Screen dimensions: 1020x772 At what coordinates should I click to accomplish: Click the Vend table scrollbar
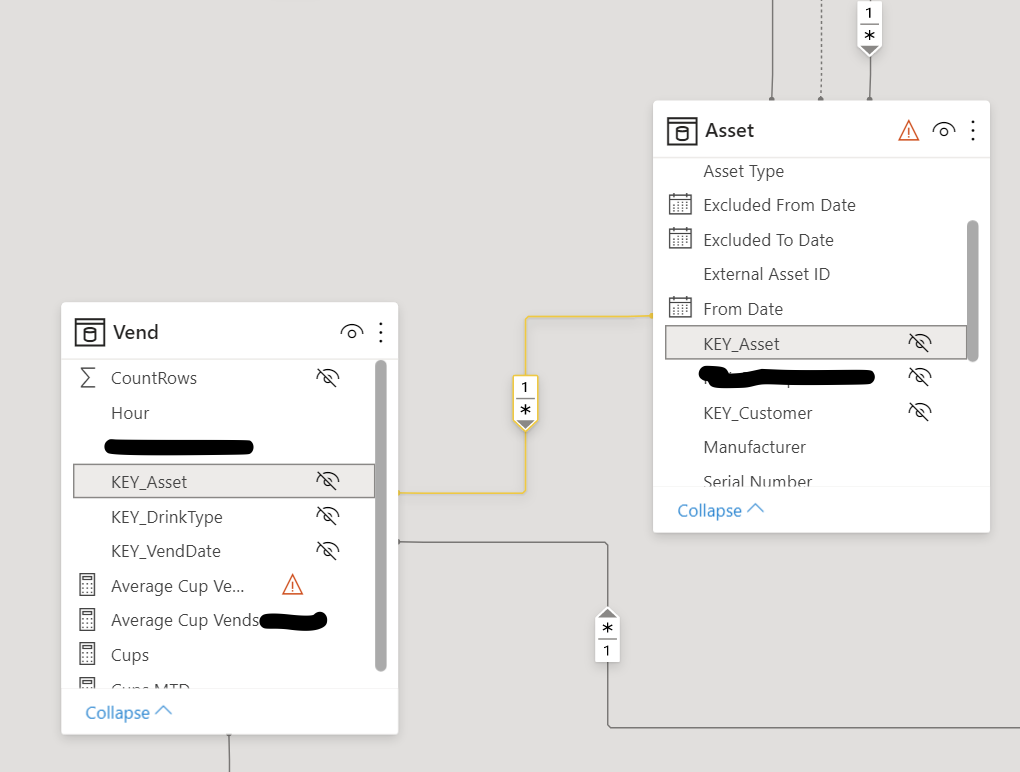[x=381, y=515]
